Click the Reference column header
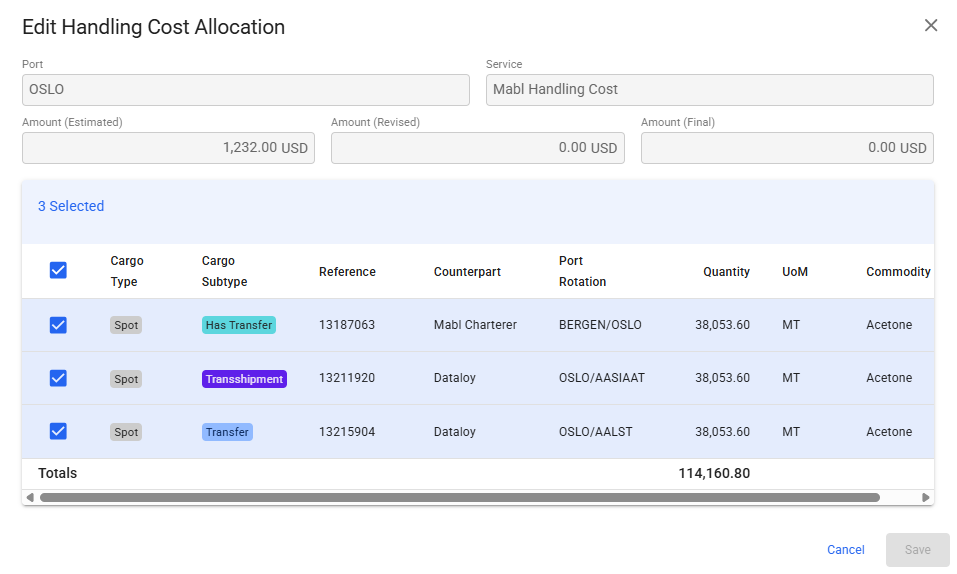The image size is (957, 574). [x=347, y=272]
